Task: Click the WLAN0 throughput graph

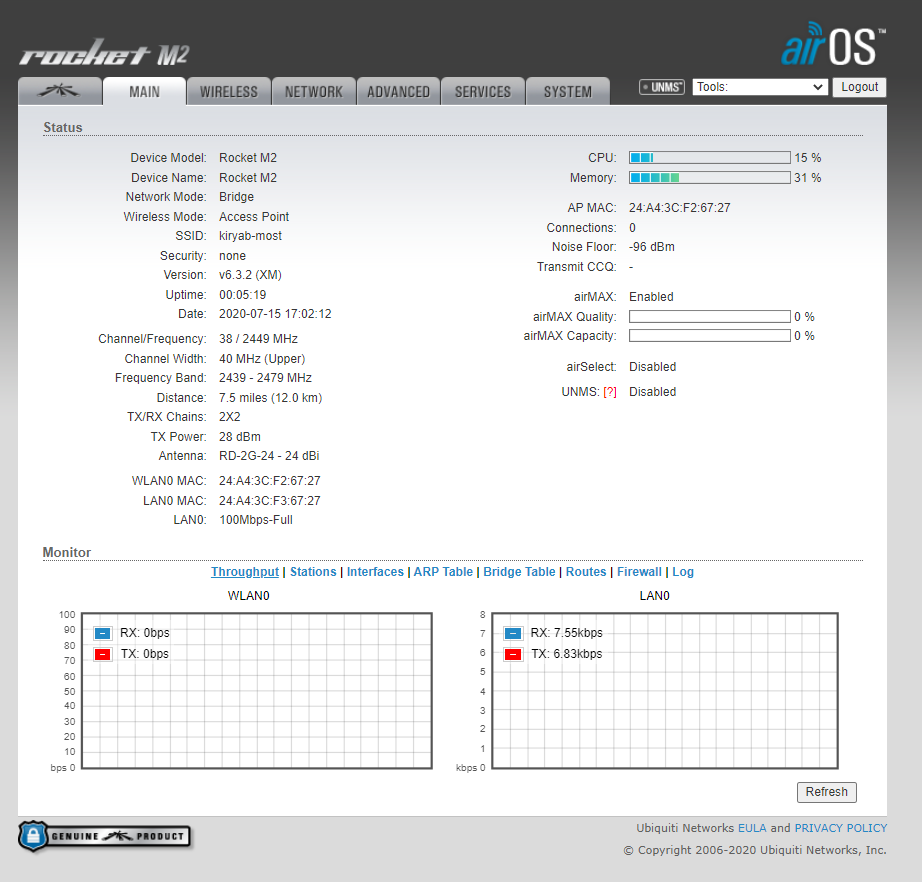Action: tap(257, 691)
